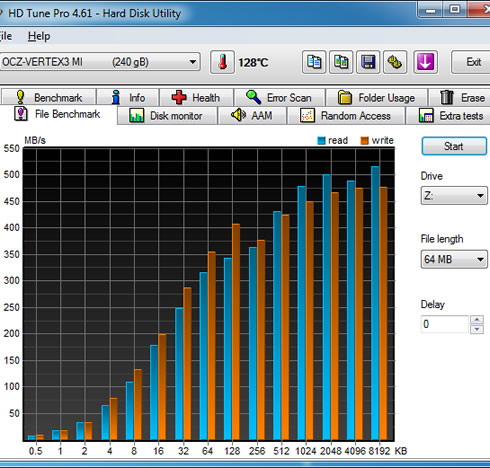Select the Random Access tab
This screenshot has height=468, width=490.
tap(346, 116)
